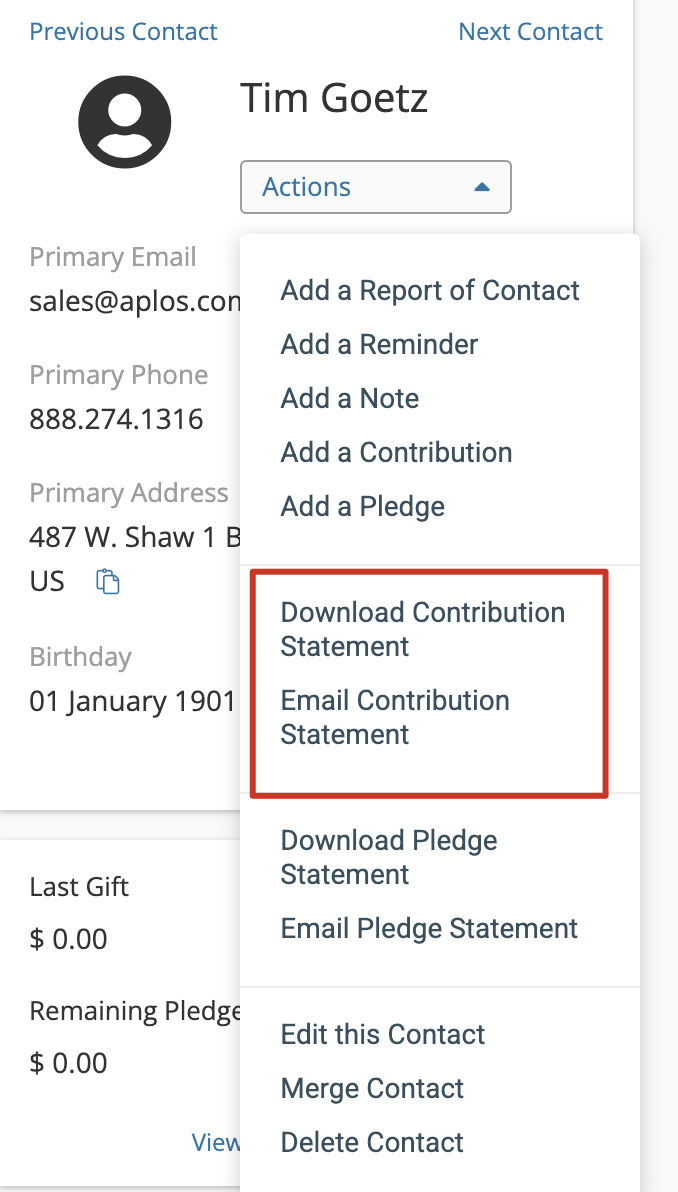Open the Previous Contact link
Image resolution: width=678 pixels, height=1192 pixels.
pyautogui.click(x=123, y=31)
